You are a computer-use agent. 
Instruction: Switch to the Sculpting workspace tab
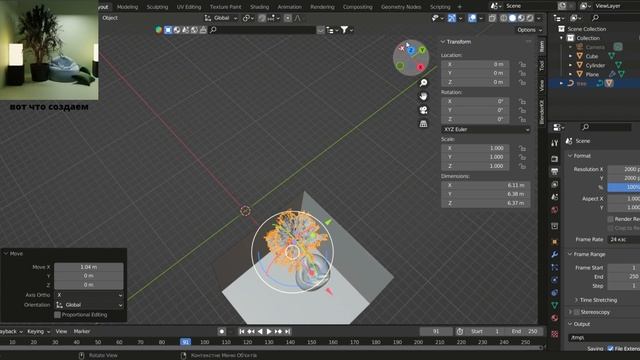click(x=157, y=7)
